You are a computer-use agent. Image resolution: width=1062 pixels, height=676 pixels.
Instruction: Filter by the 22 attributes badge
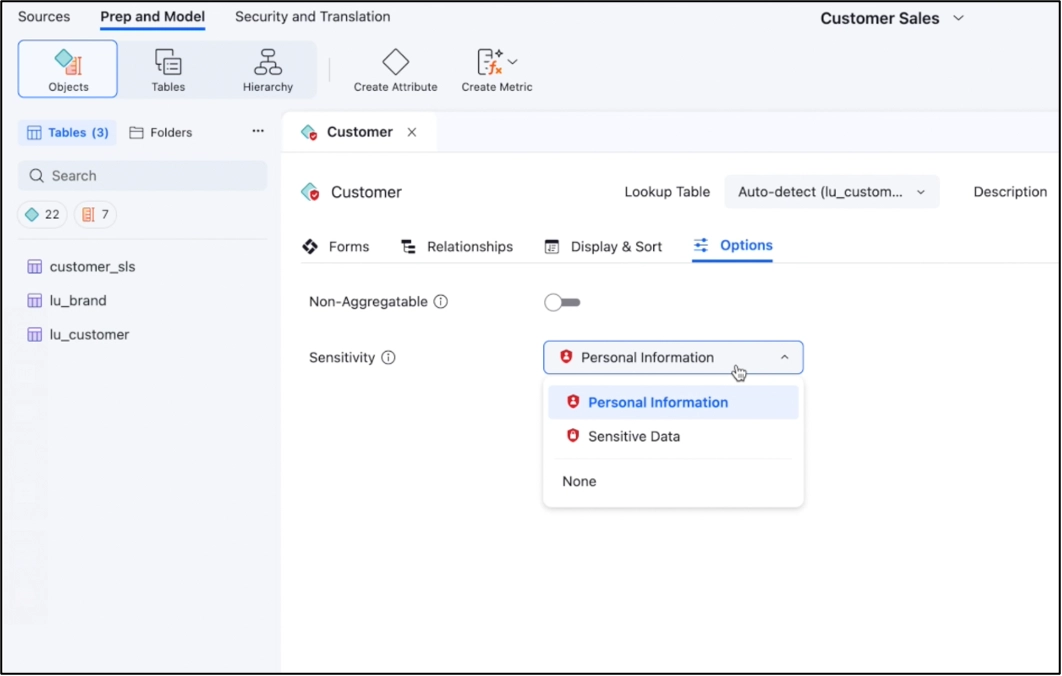coord(42,214)
